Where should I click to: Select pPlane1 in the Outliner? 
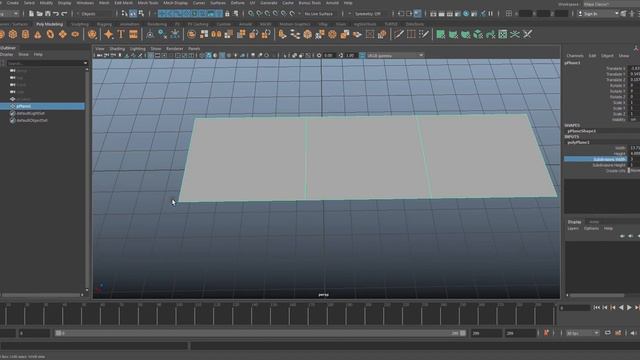[42, 106]
